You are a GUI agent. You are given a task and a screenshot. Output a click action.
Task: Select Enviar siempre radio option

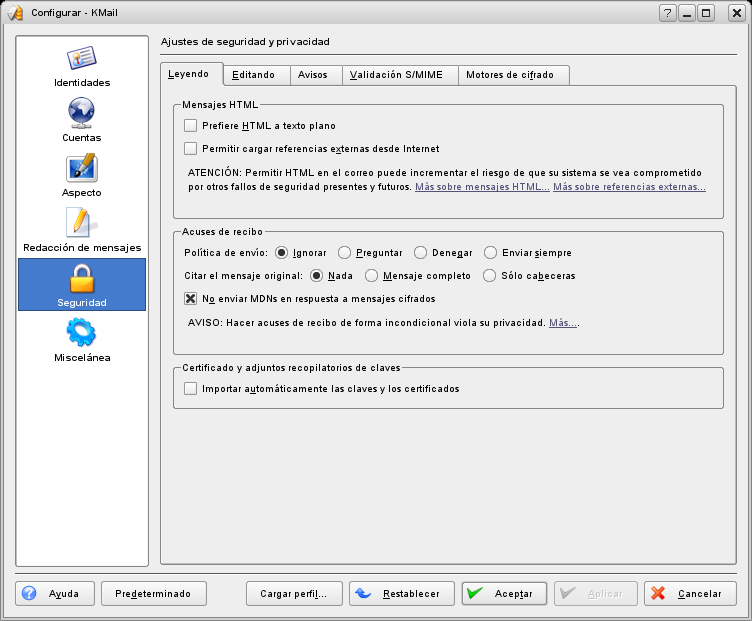(491, 253)
